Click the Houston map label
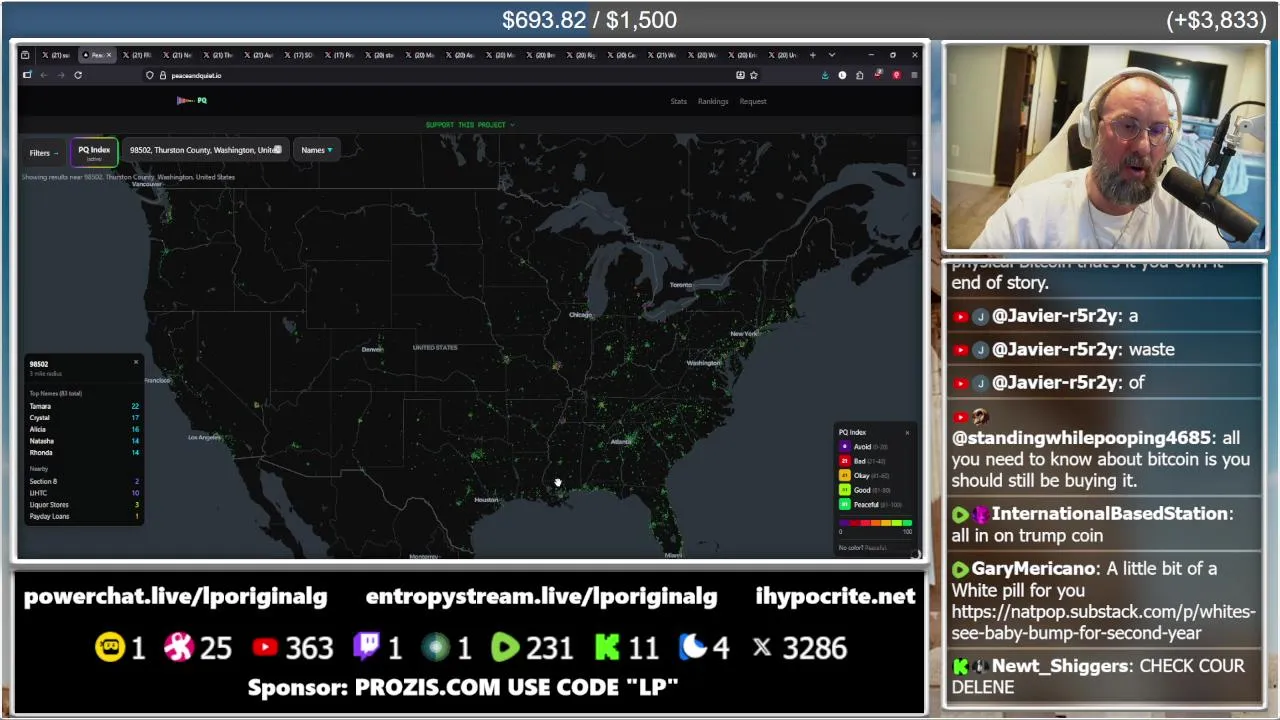The image size is (1280, 720). tap(486, 499)
